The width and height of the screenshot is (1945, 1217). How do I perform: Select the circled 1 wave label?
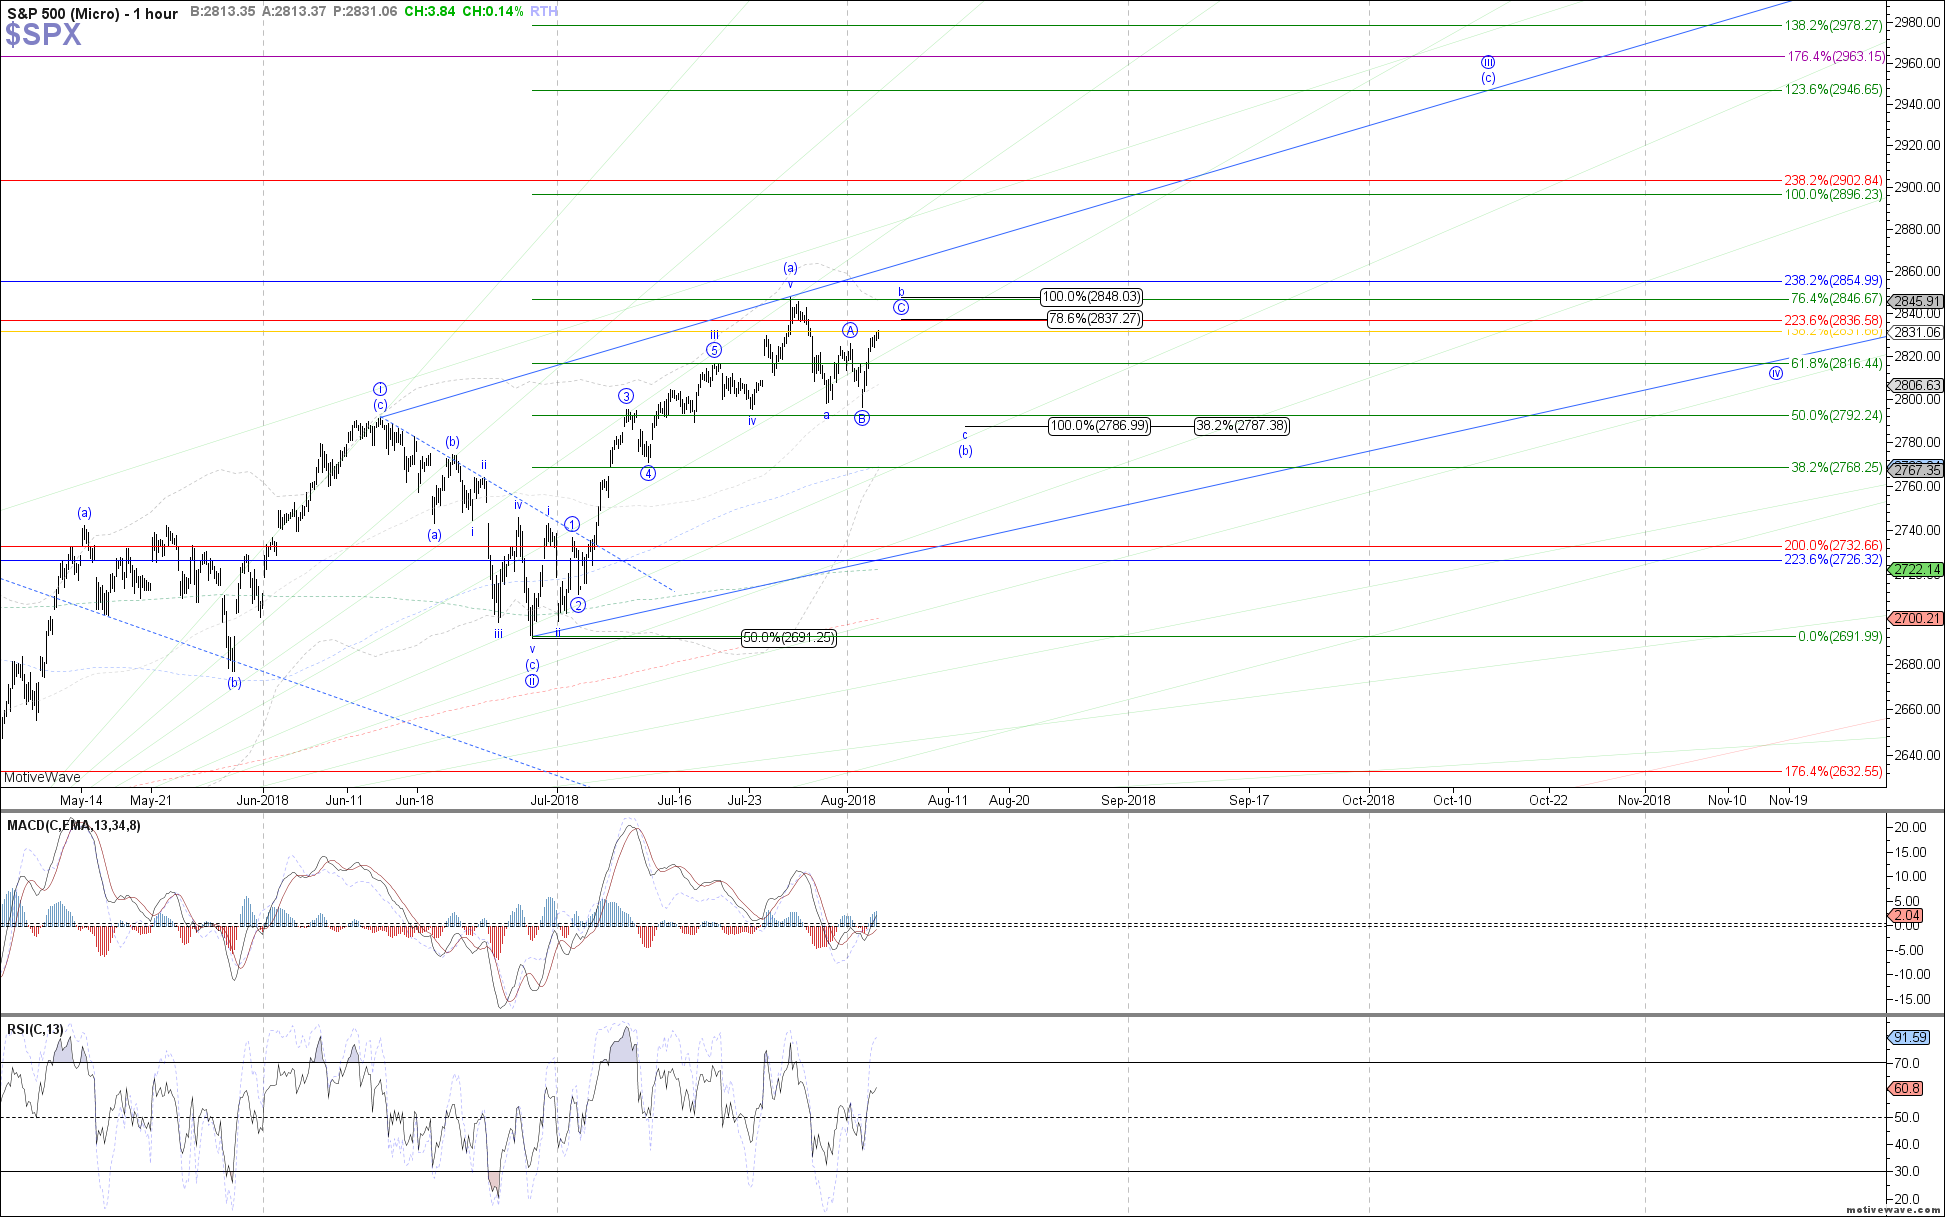[x=572, y=524]
